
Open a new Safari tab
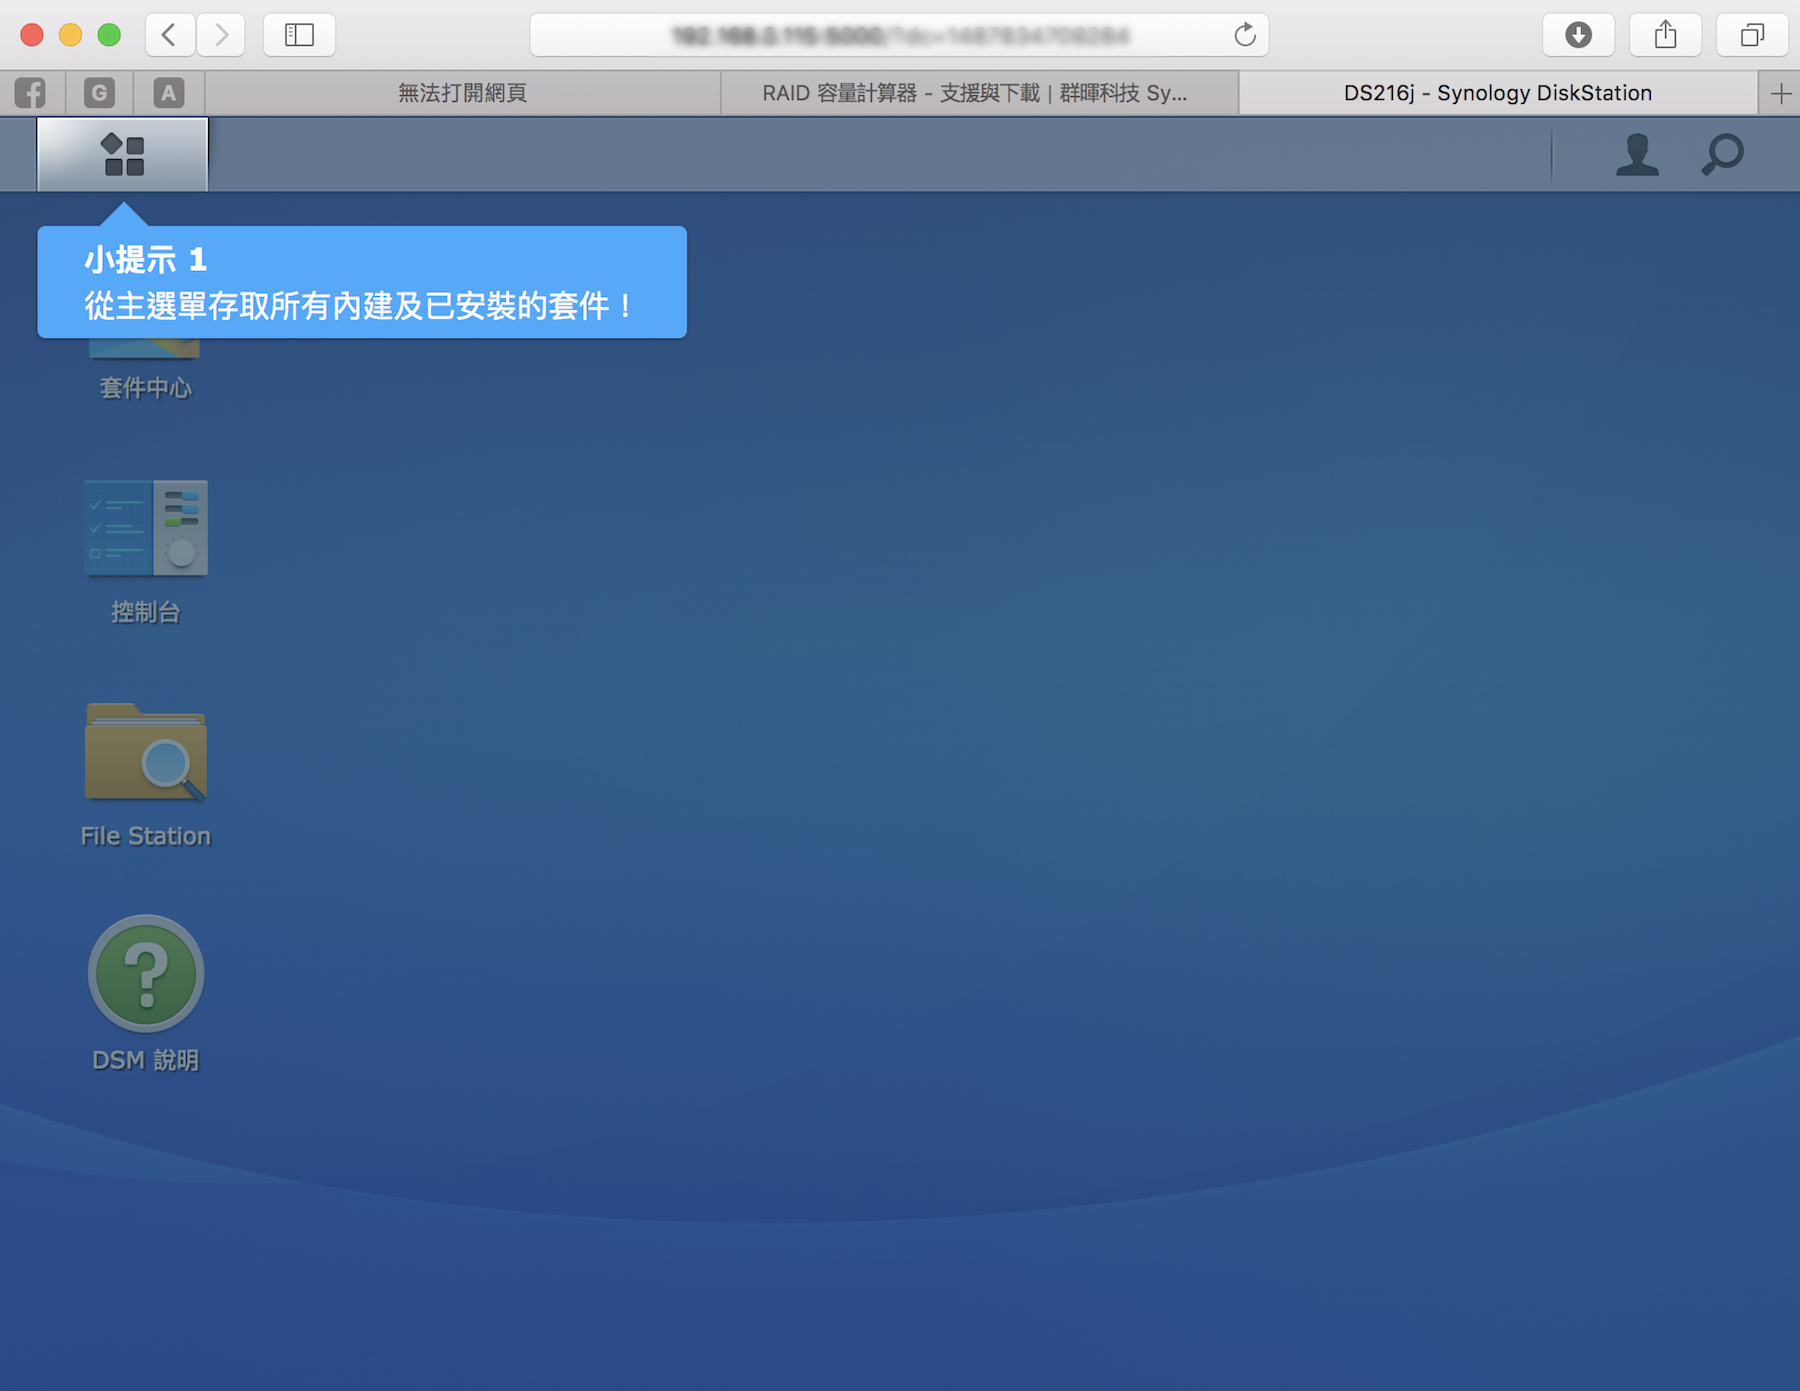(x=1780, y=93)
